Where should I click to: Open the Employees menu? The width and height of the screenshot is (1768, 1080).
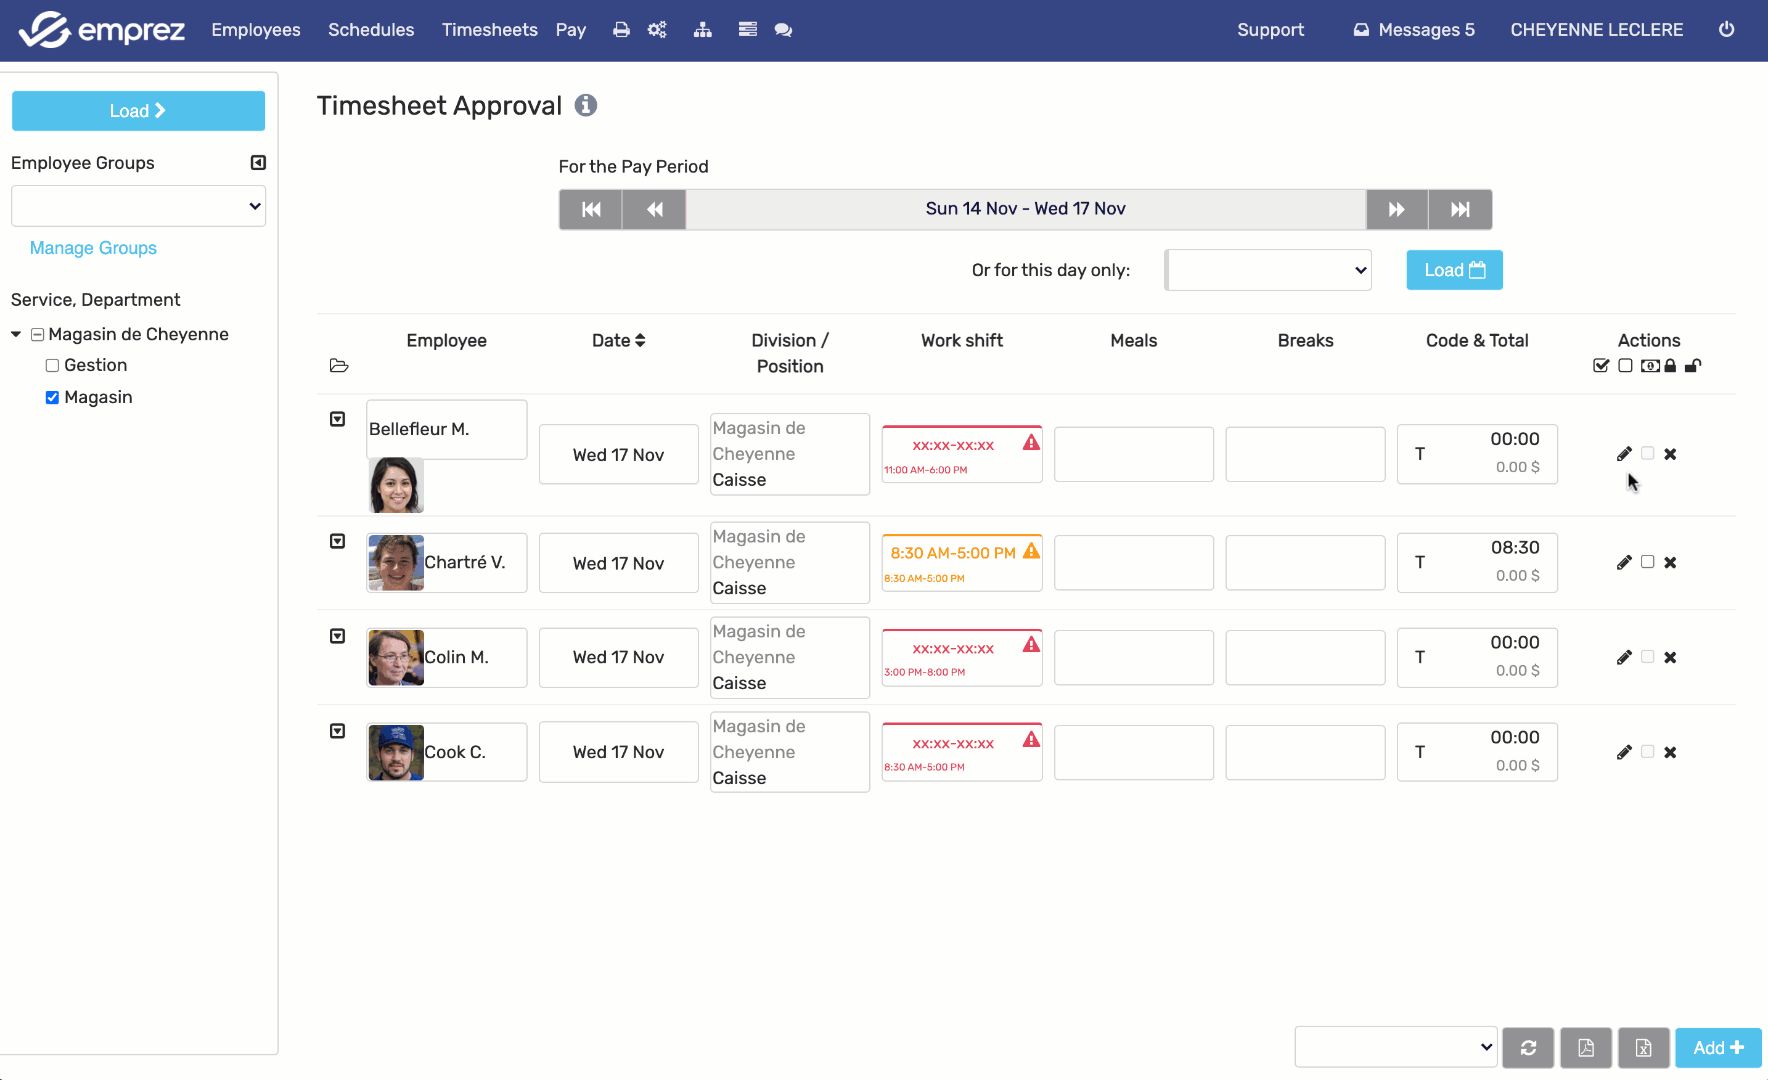coord(256,30)
